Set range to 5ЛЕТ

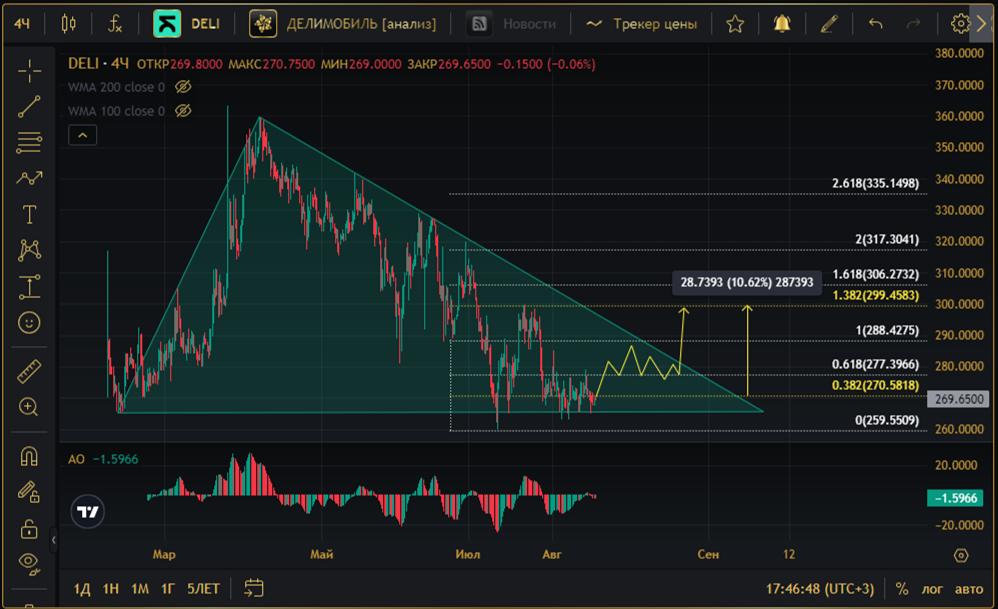204,589
